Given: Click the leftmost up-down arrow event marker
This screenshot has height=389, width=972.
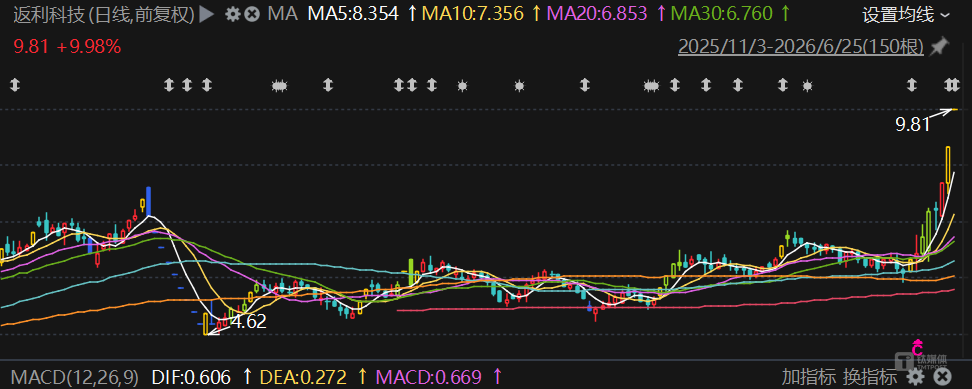Looking at the screenshot, I should [15, 85].
